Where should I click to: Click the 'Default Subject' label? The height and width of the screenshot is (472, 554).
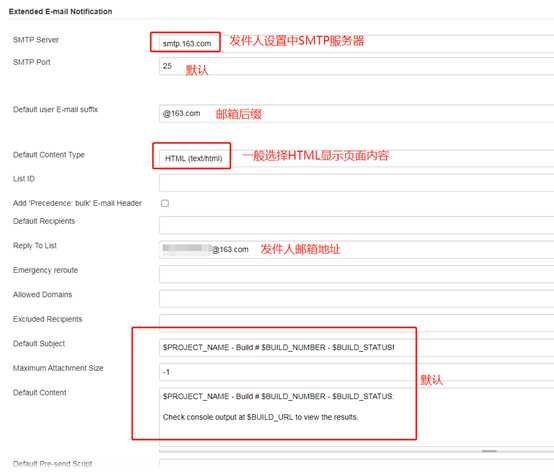(39, 343)
